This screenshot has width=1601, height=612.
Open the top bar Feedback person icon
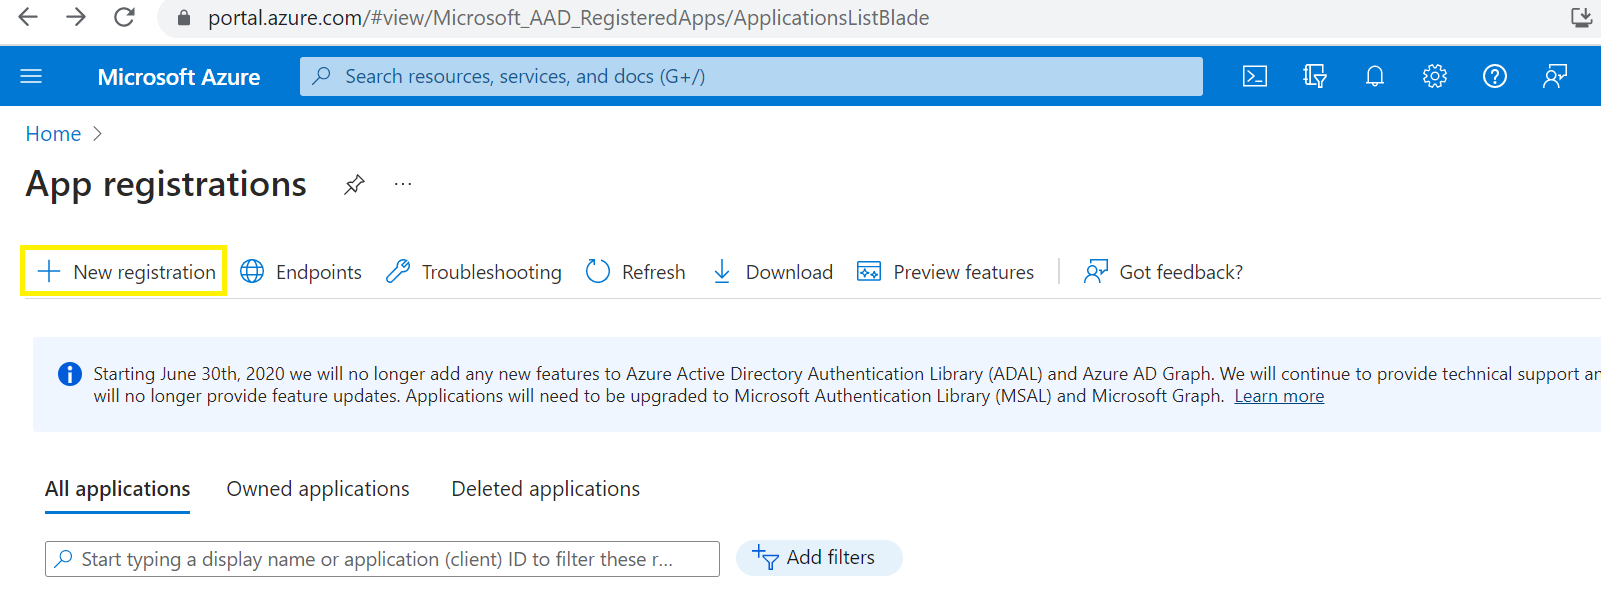point(1555,76)
